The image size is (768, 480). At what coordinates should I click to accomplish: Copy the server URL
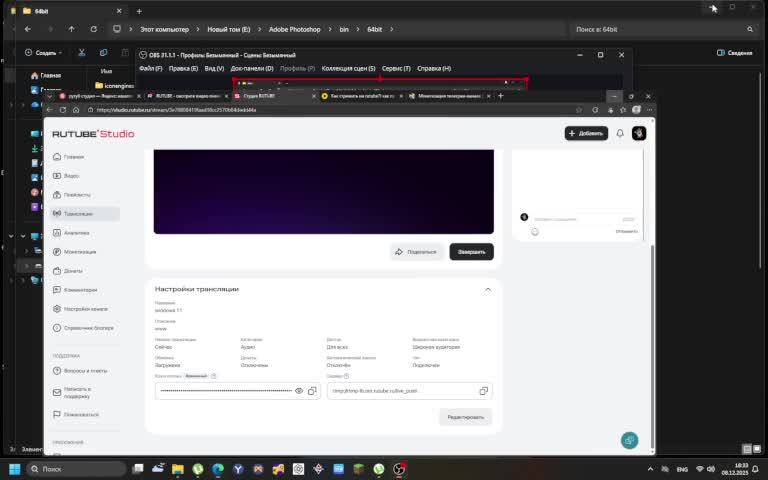[x=483, y=391]
